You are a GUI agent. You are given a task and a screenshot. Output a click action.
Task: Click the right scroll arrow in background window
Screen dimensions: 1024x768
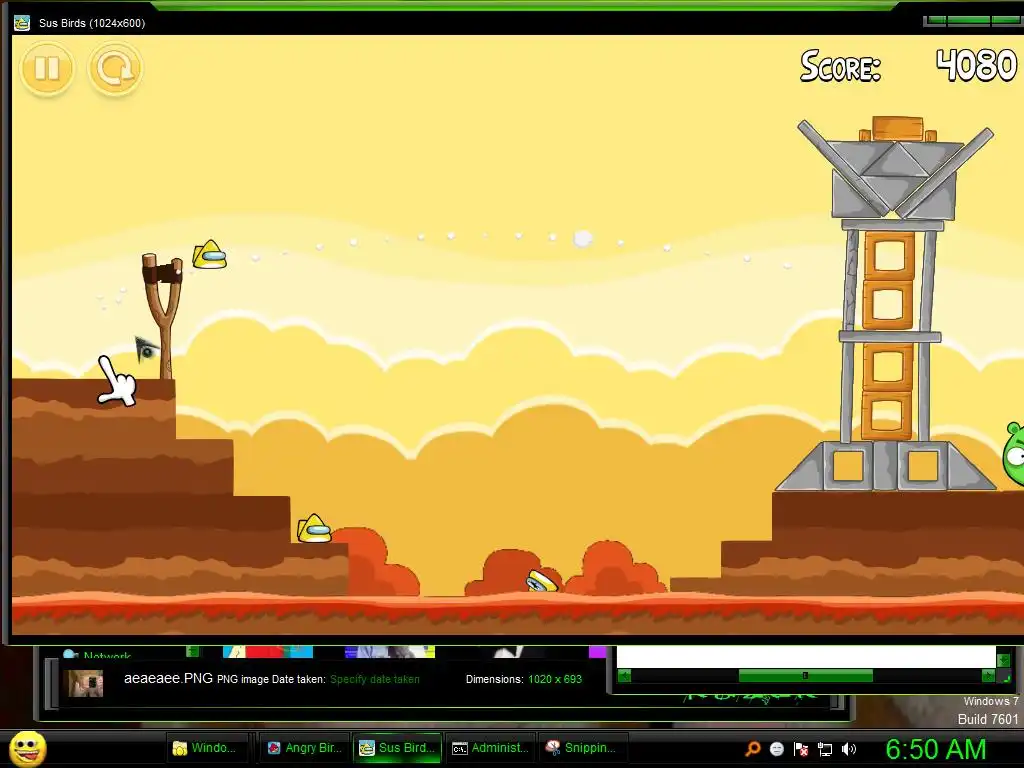coord(988,676)
